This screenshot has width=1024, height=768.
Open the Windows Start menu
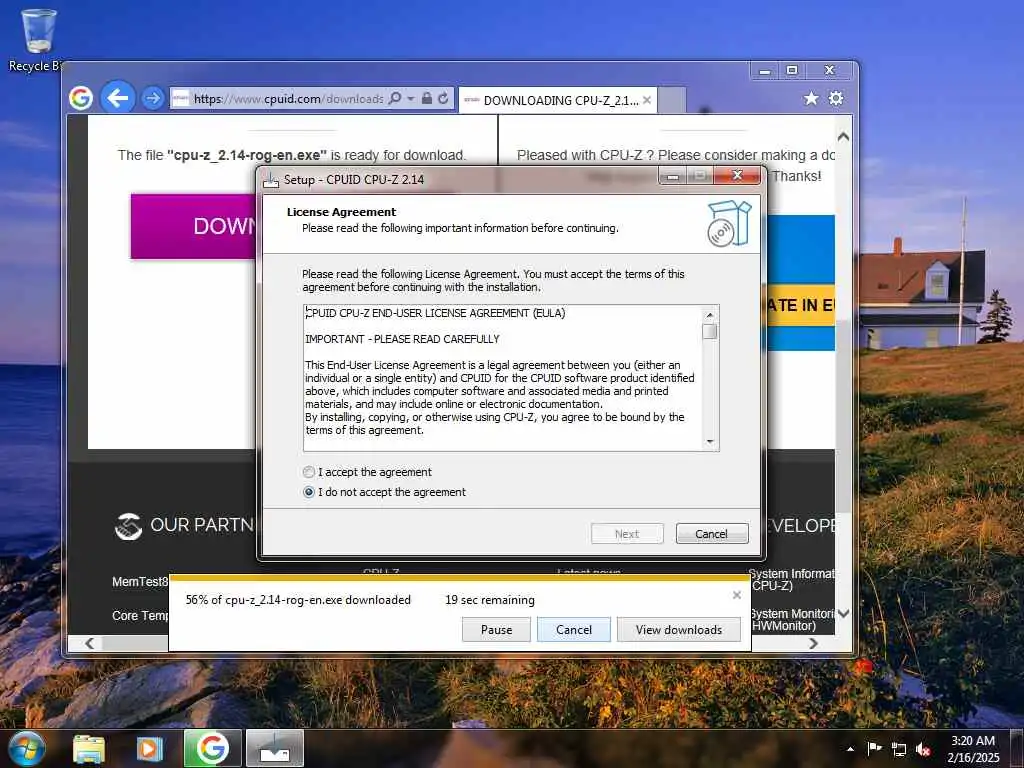(27, 749)
